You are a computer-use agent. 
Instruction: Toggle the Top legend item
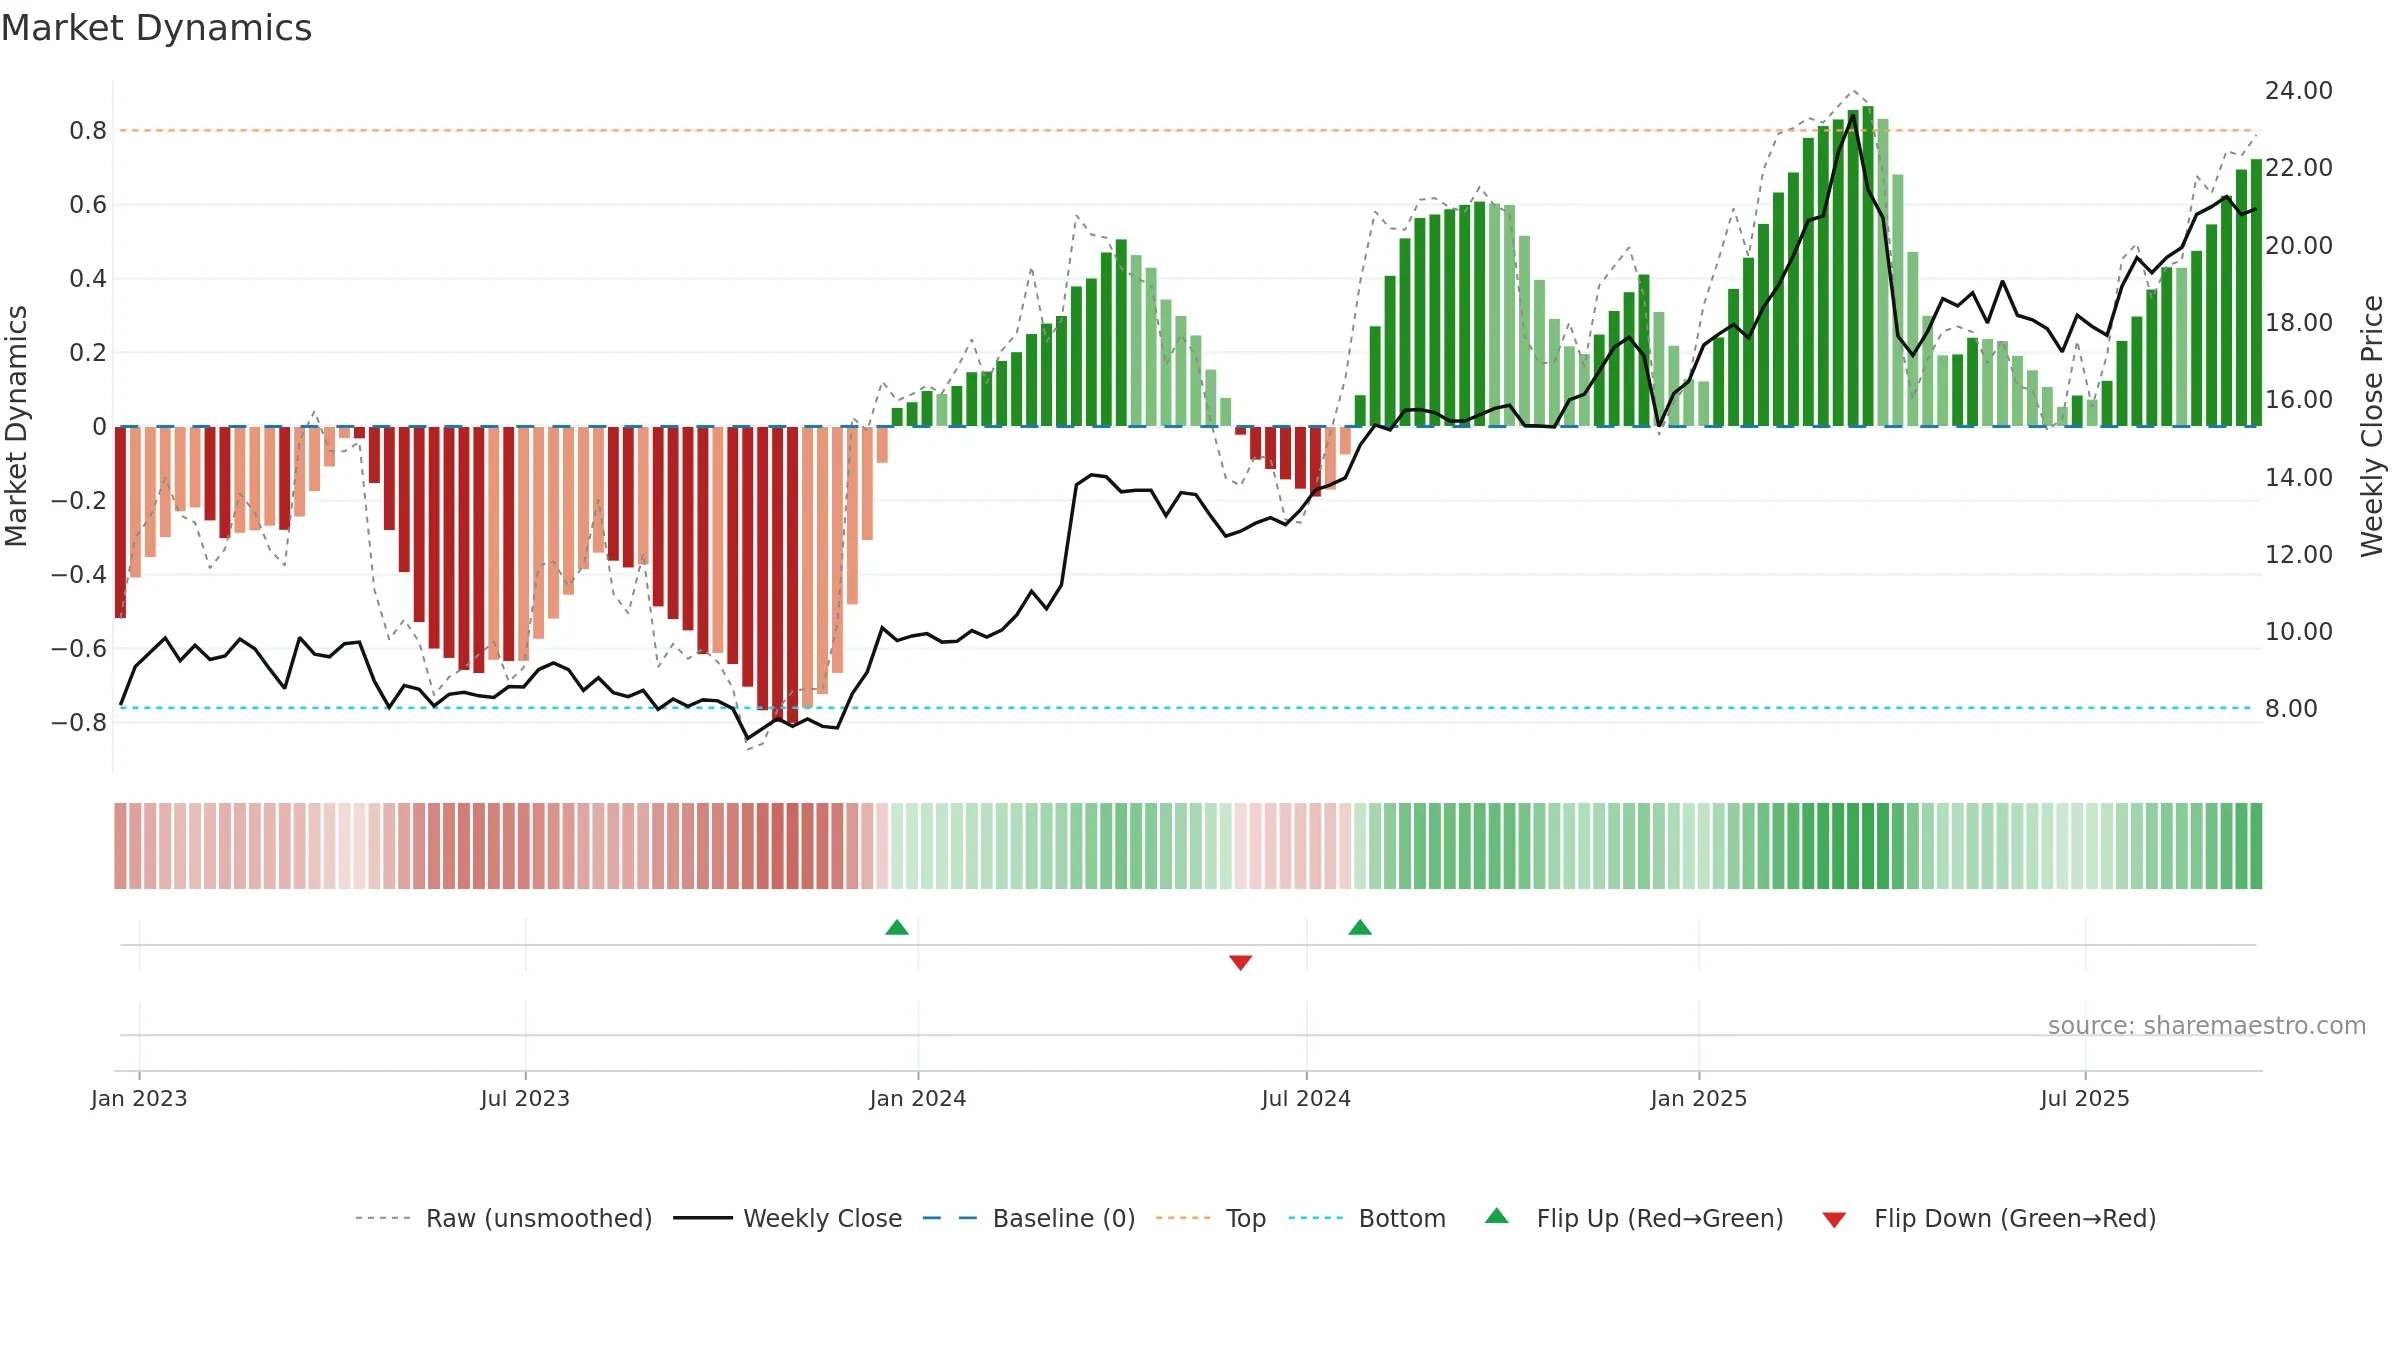pos(1211,1218)
